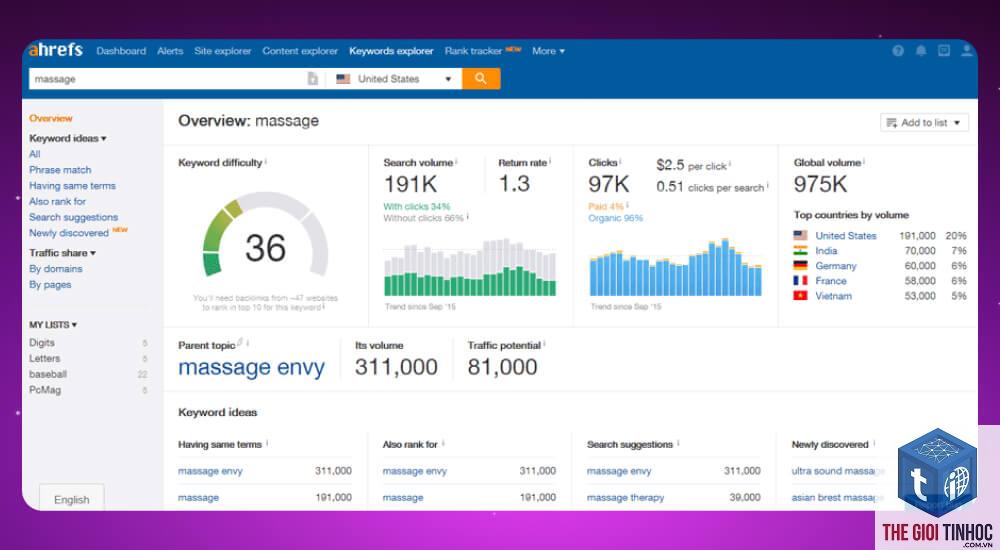Screen dimensions: 1000x550
Task: Click the orange search magnifier button
Action: tap(481, 78)
